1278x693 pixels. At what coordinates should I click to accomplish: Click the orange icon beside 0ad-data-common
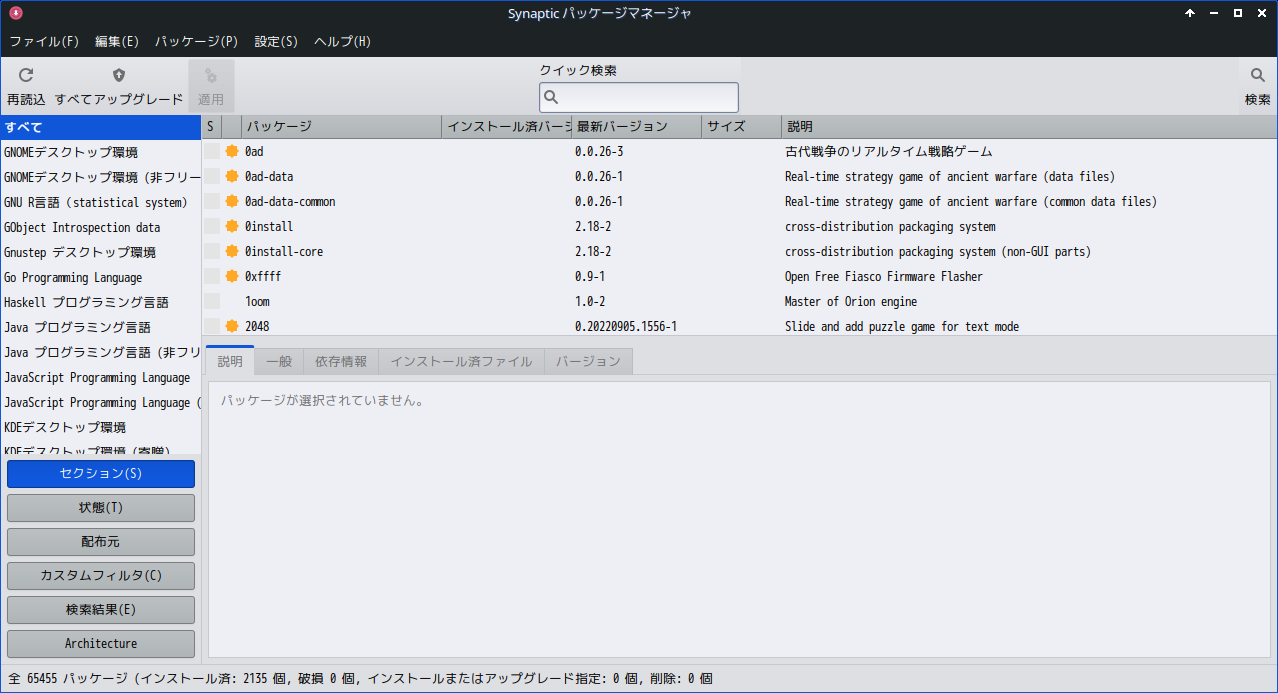click(x=232, y=201)
